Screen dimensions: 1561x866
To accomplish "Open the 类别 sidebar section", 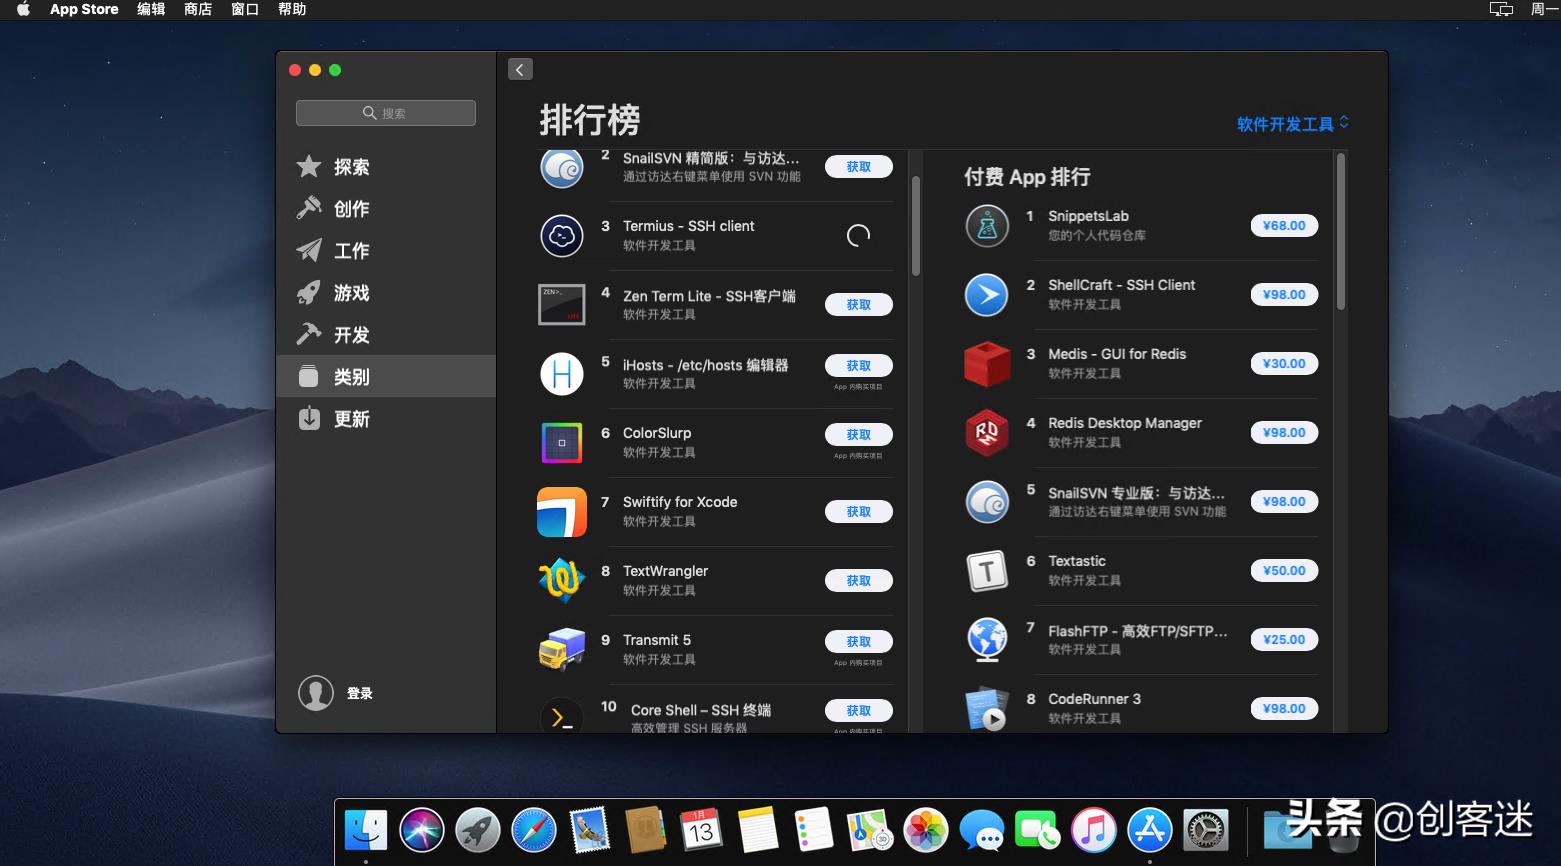I will click(x=351, y=376).
